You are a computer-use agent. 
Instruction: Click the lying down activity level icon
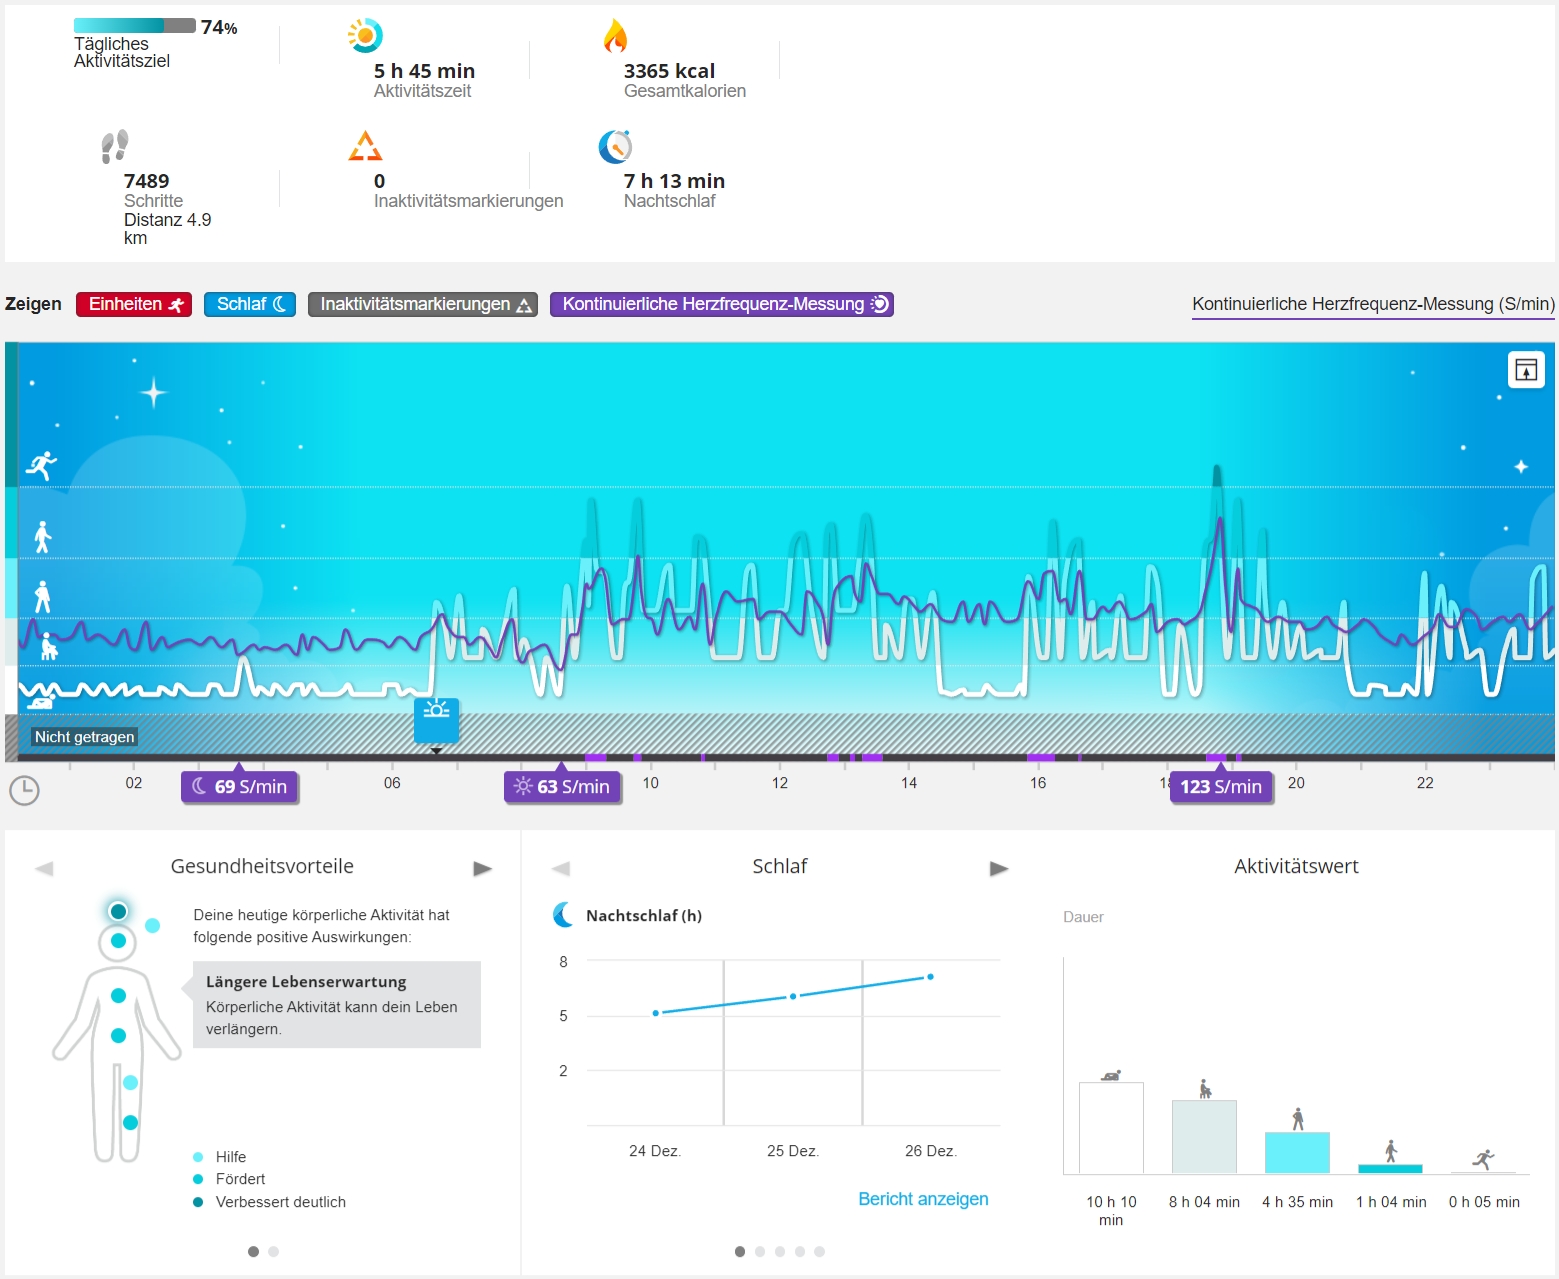40,703
